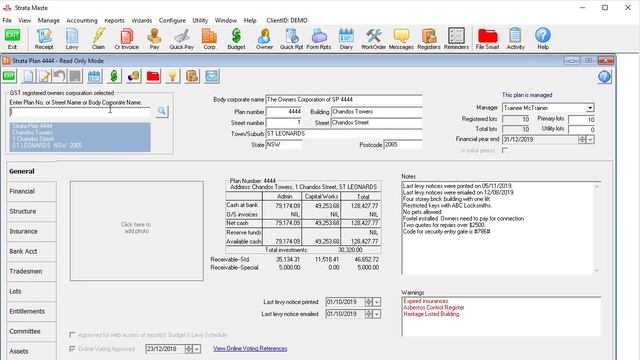Viewport: 640px width, 360px height.
Task: Expand the Manager dropdown
Action: click(x=590, y=108)
